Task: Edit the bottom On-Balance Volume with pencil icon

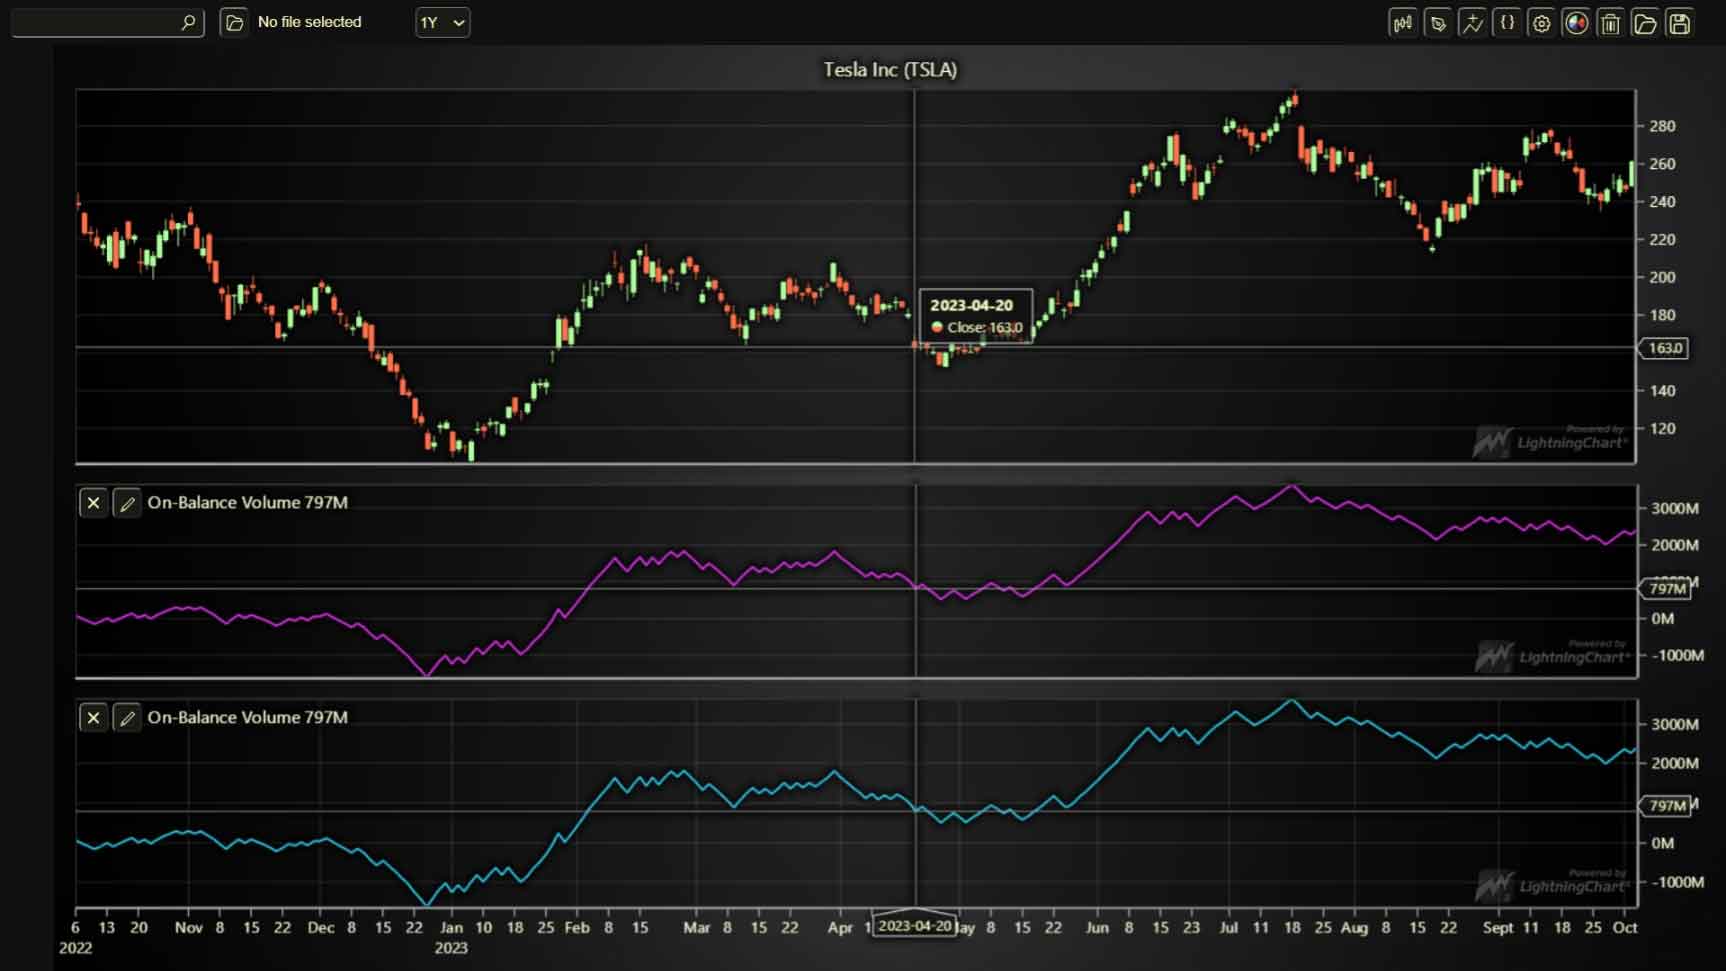Action: click(127, 718)
